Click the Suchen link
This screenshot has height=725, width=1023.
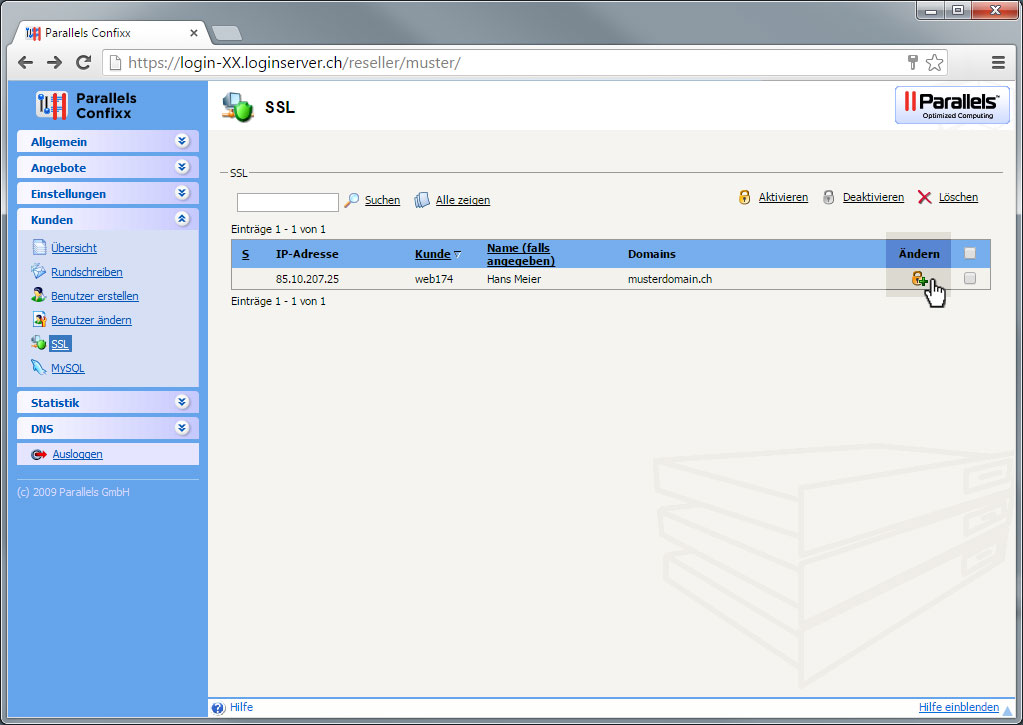[382, 200]
